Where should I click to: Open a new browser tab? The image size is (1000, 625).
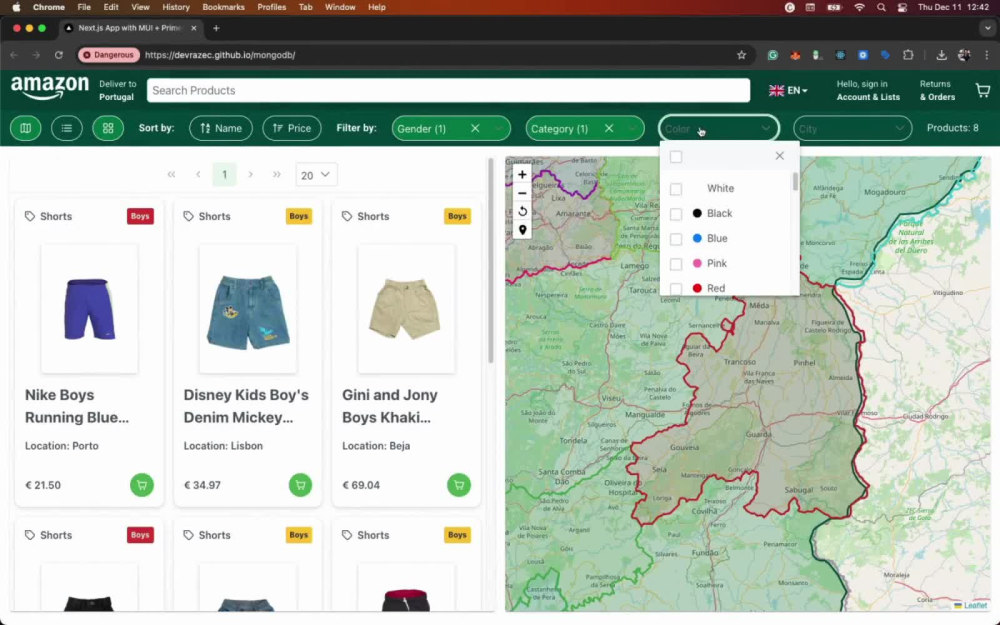point(216,28)
